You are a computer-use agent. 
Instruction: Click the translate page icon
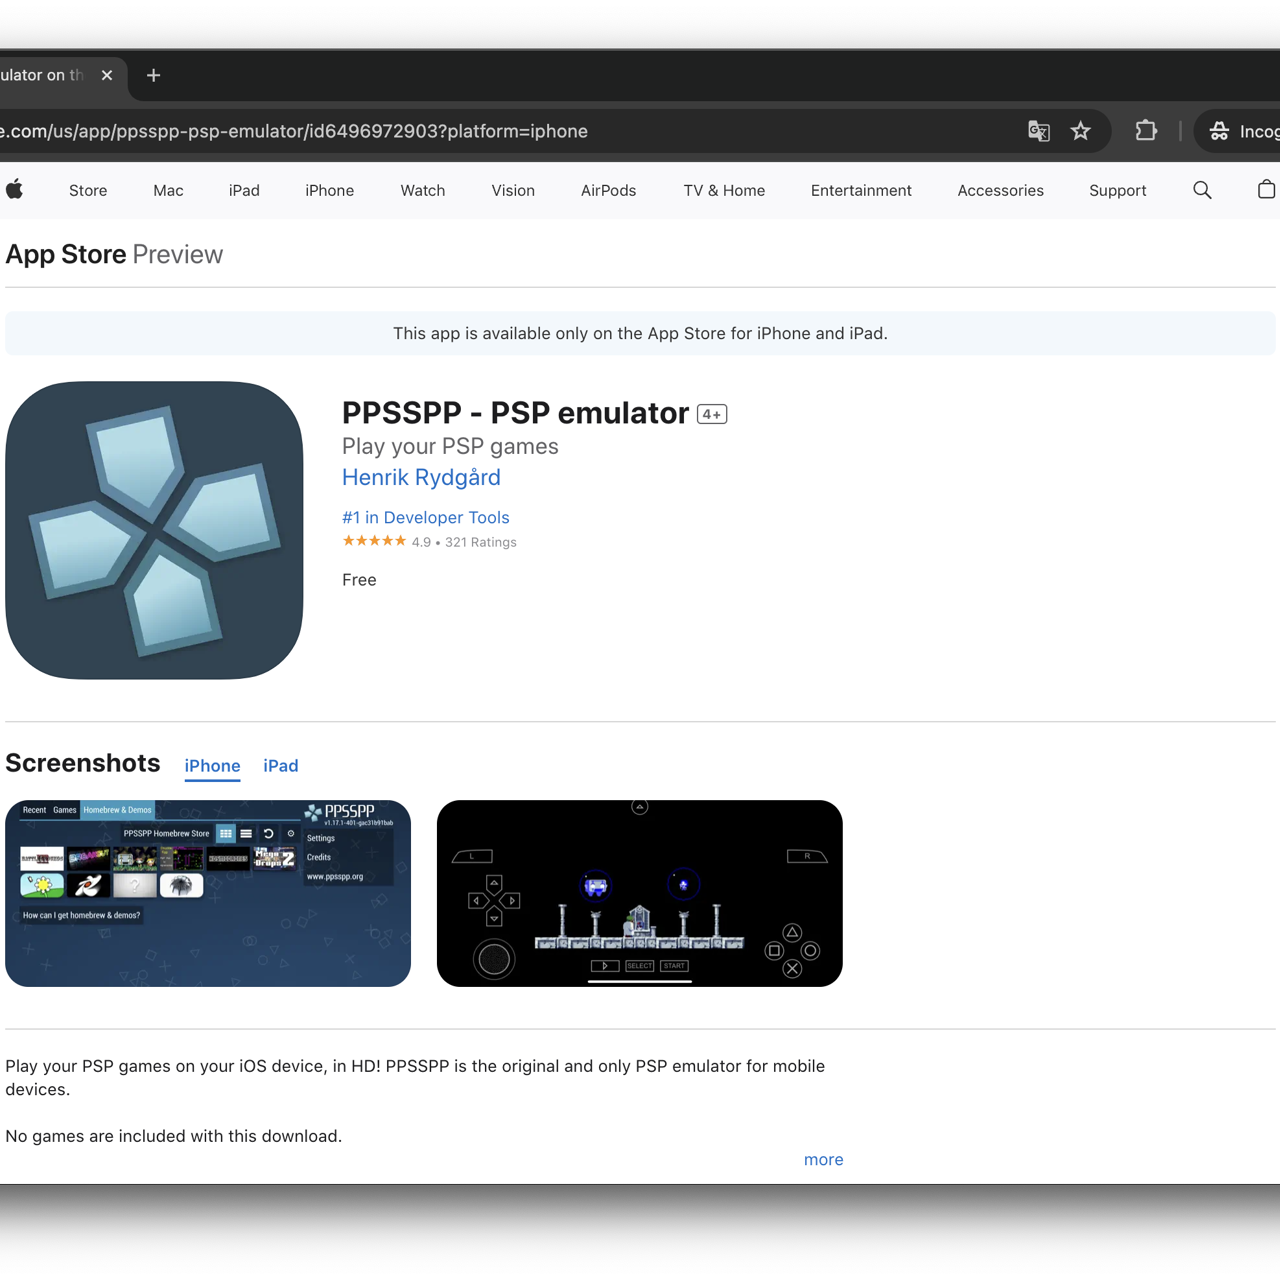(x=1039, y=131)
